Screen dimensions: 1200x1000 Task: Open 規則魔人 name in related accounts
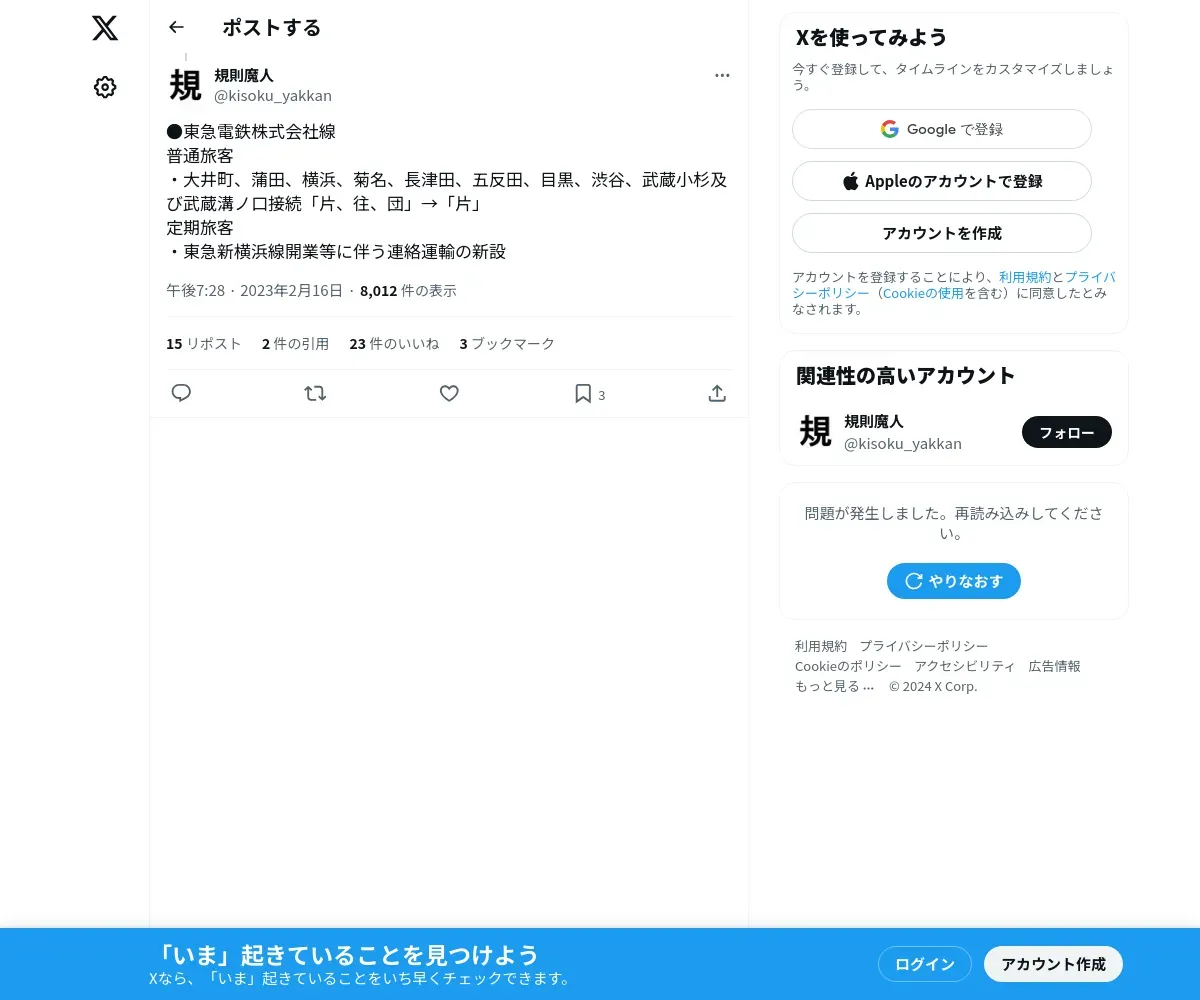click(x=874, y=421)
